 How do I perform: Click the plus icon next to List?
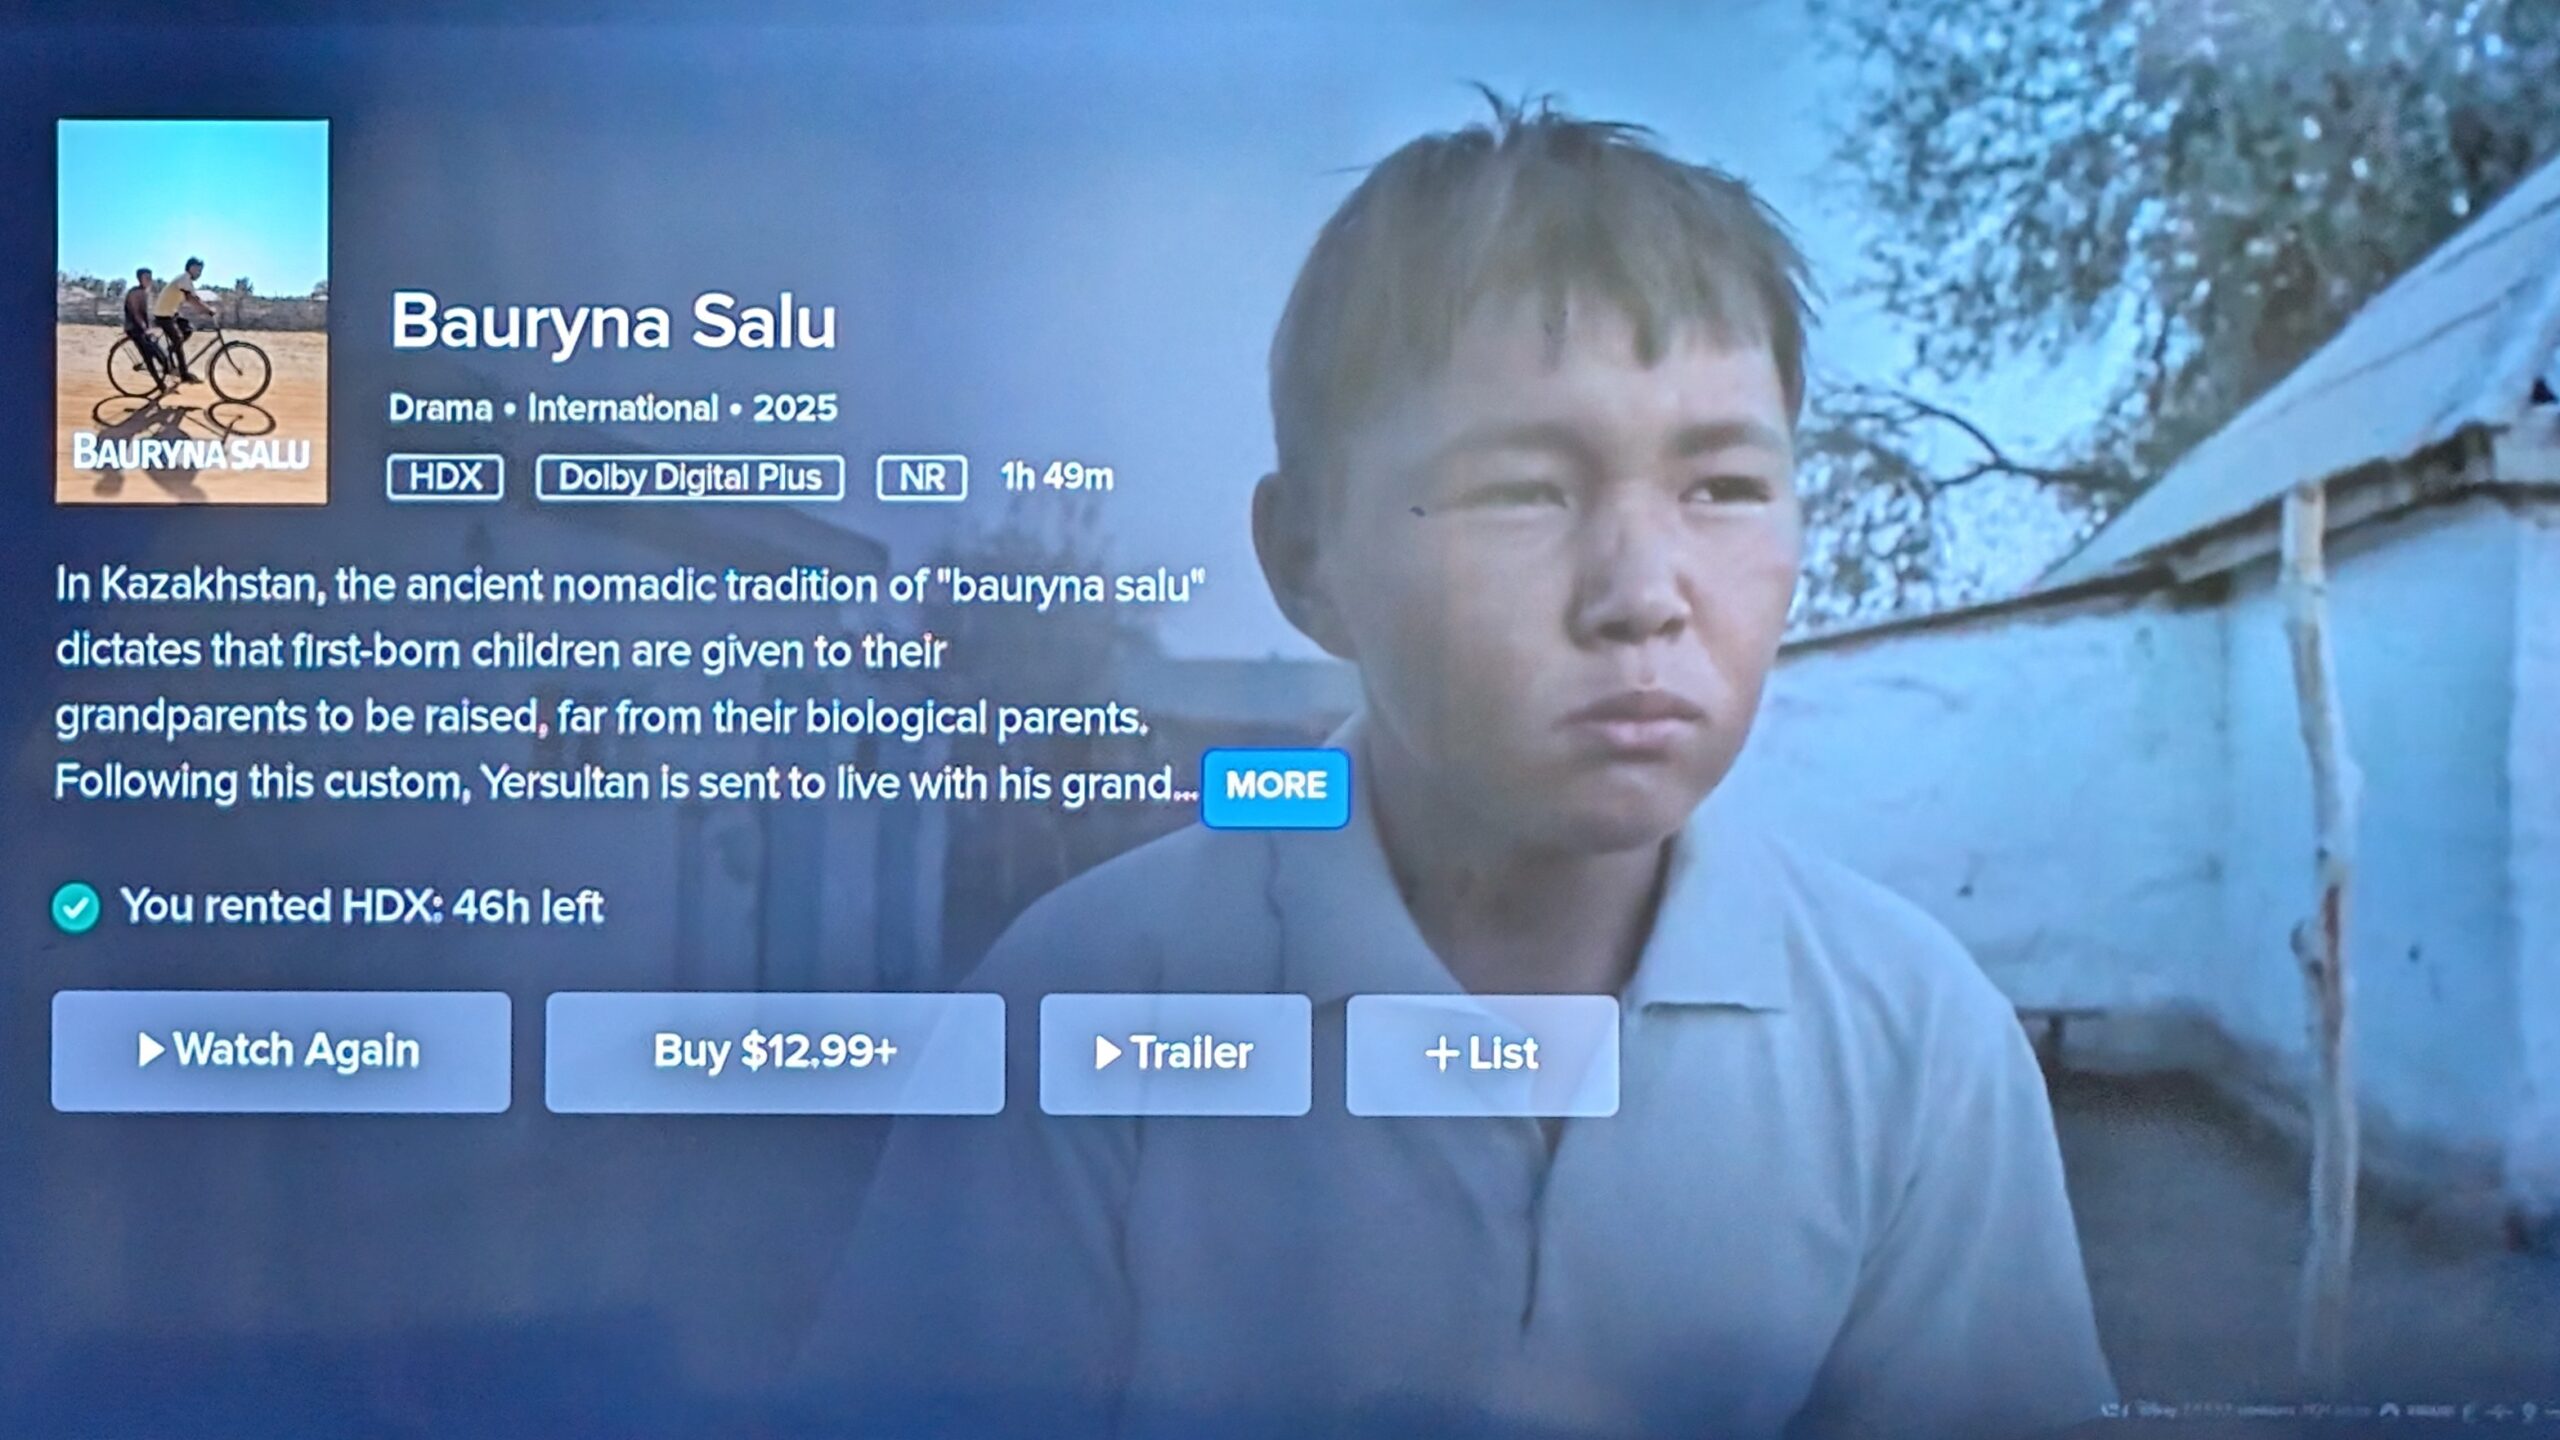pos(1442,1053)
